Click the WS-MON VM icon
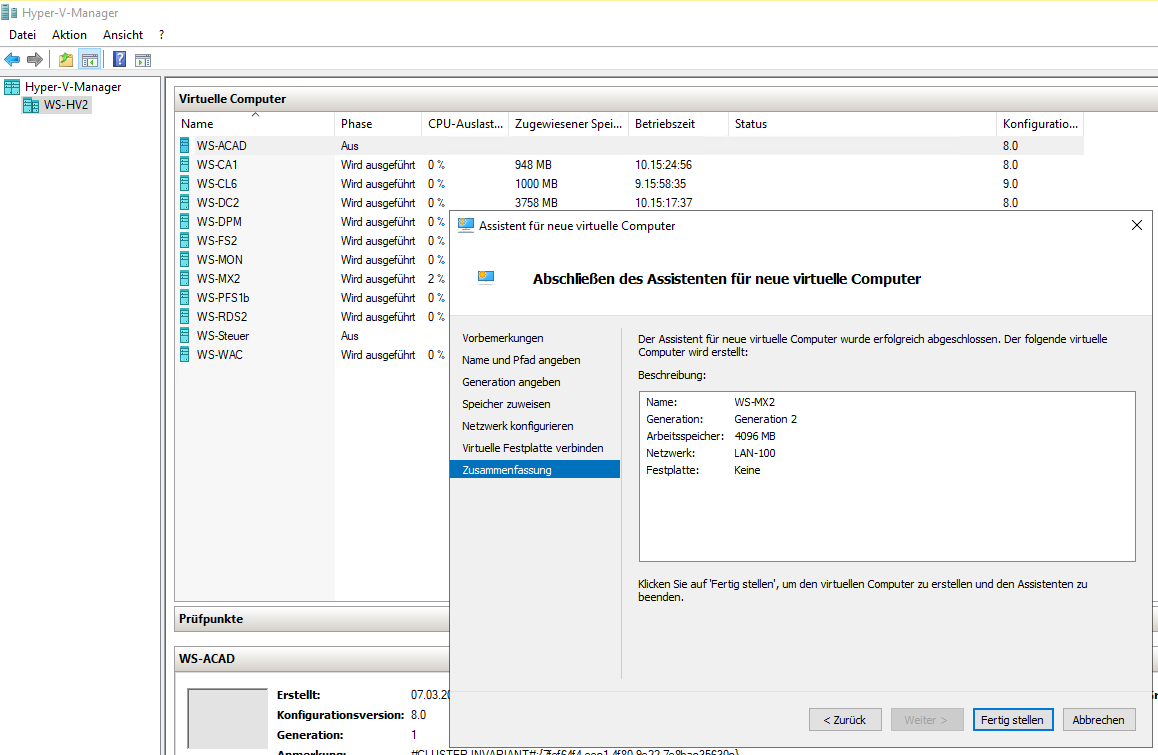 (185, 260)
